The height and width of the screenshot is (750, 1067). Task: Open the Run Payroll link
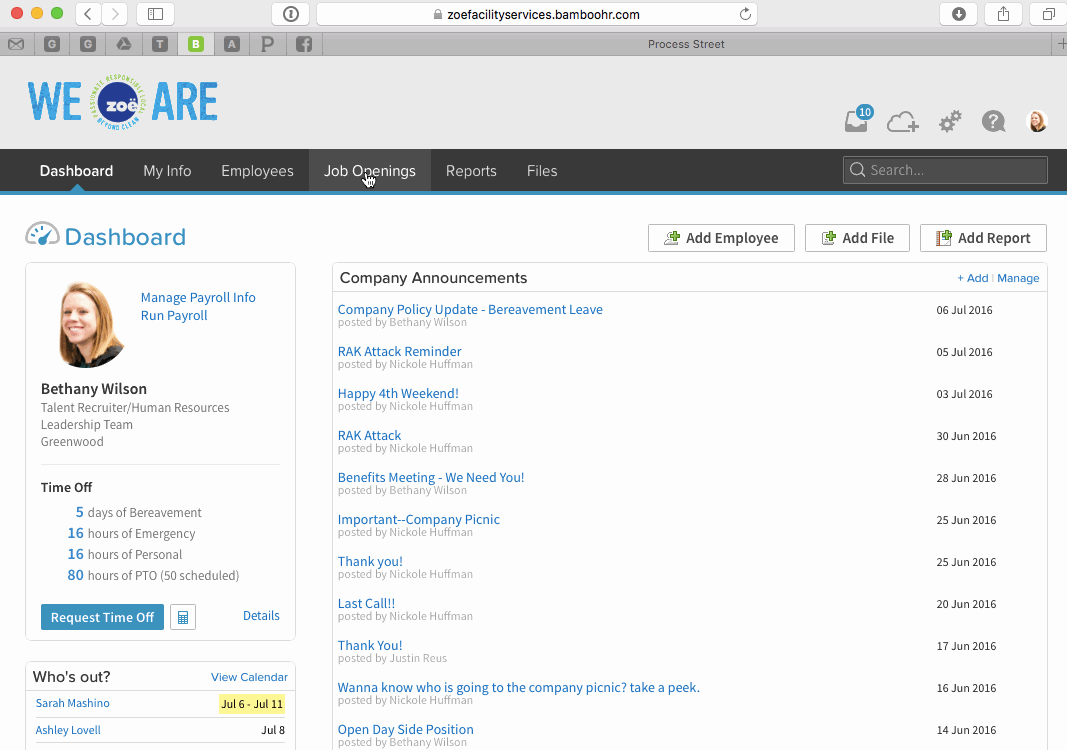tap(173, 315)
